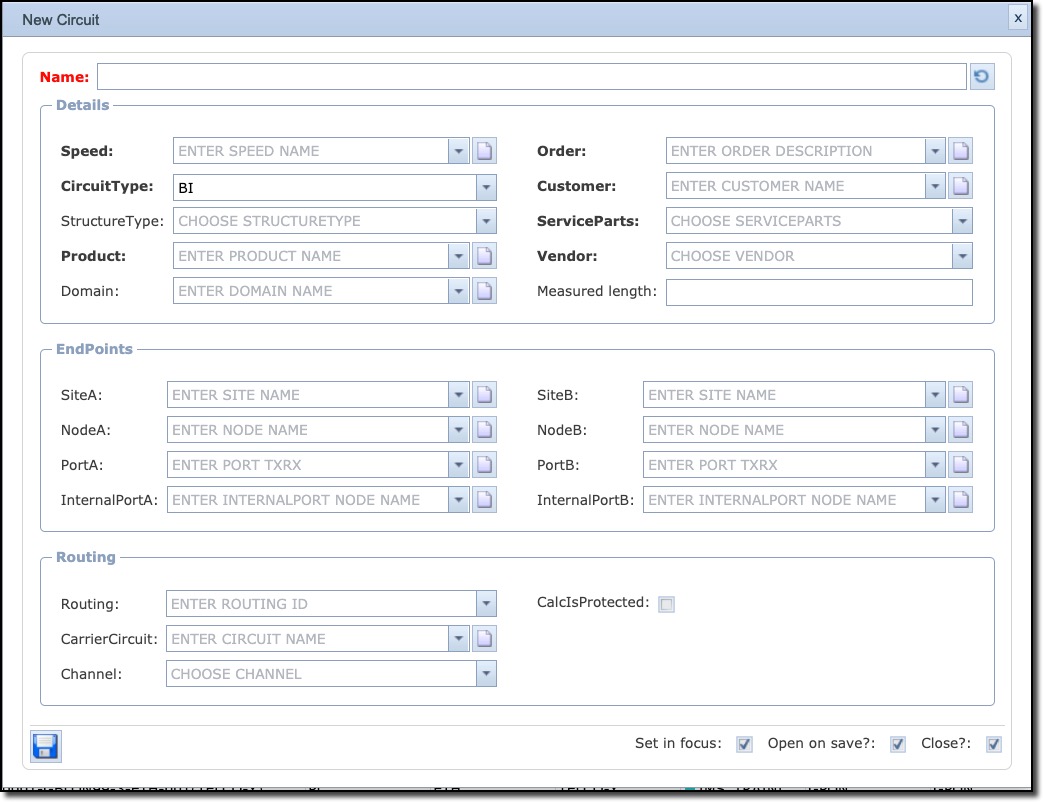Focus the Measured length input field
This screenshot has width=1043, height=802.
(x=818, y=292)
